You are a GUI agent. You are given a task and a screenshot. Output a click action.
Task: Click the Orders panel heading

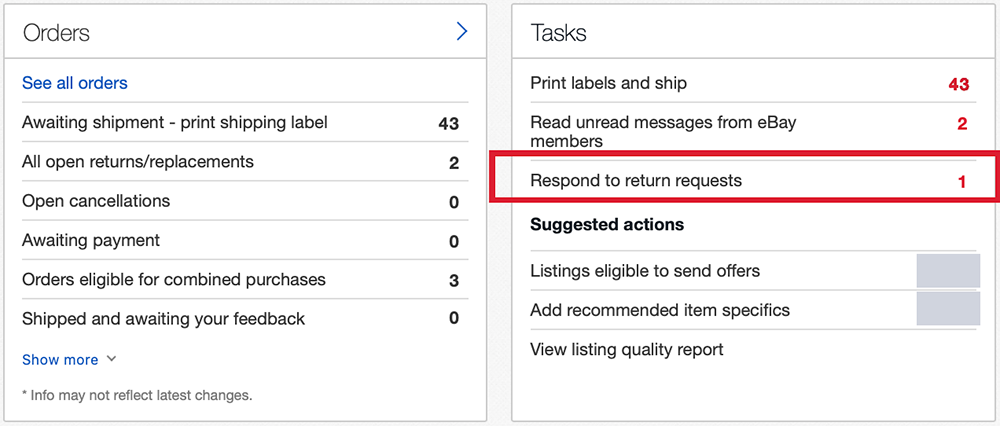[x=56, y=33]
